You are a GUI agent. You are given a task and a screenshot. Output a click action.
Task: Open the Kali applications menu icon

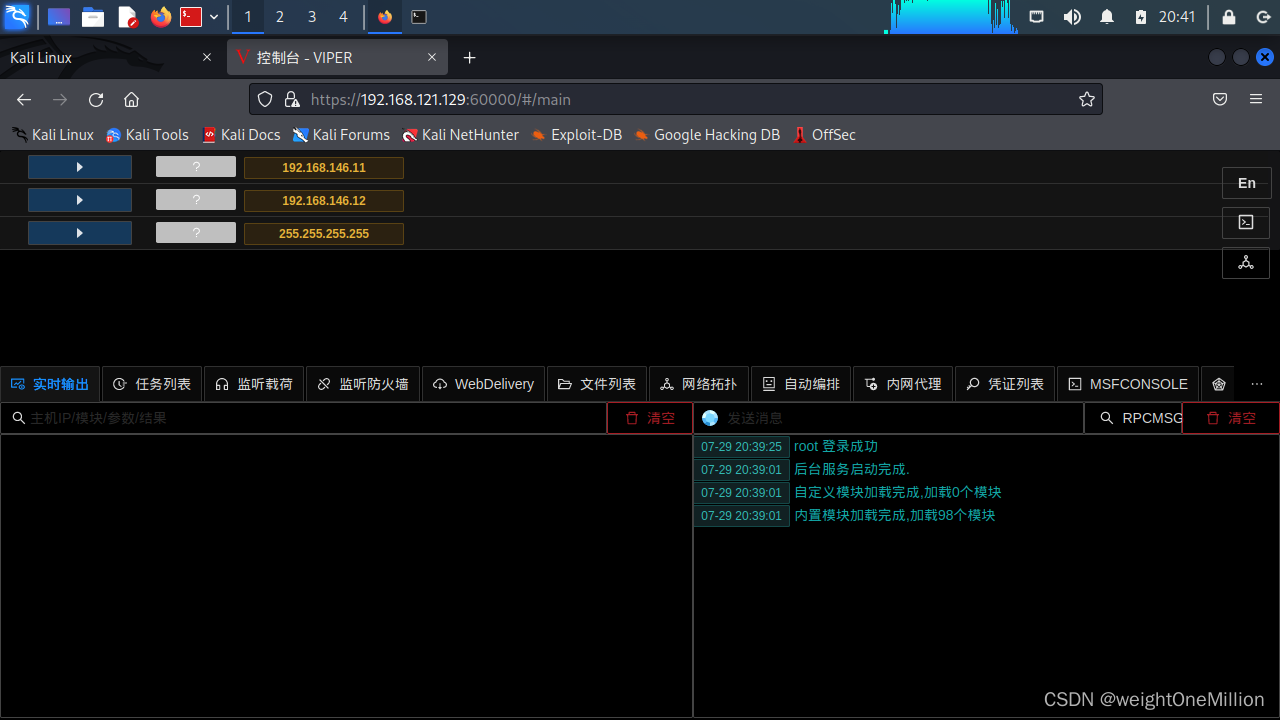[16, 16]
